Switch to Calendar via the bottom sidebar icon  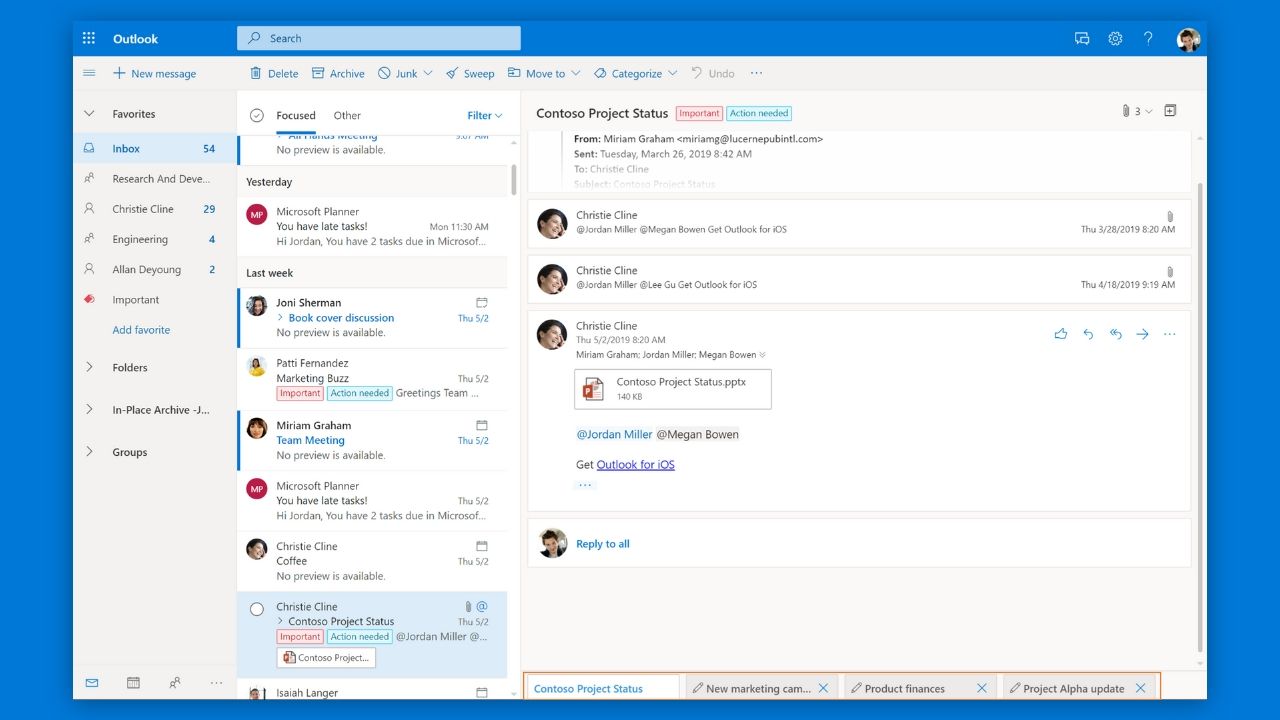point(133,682)
